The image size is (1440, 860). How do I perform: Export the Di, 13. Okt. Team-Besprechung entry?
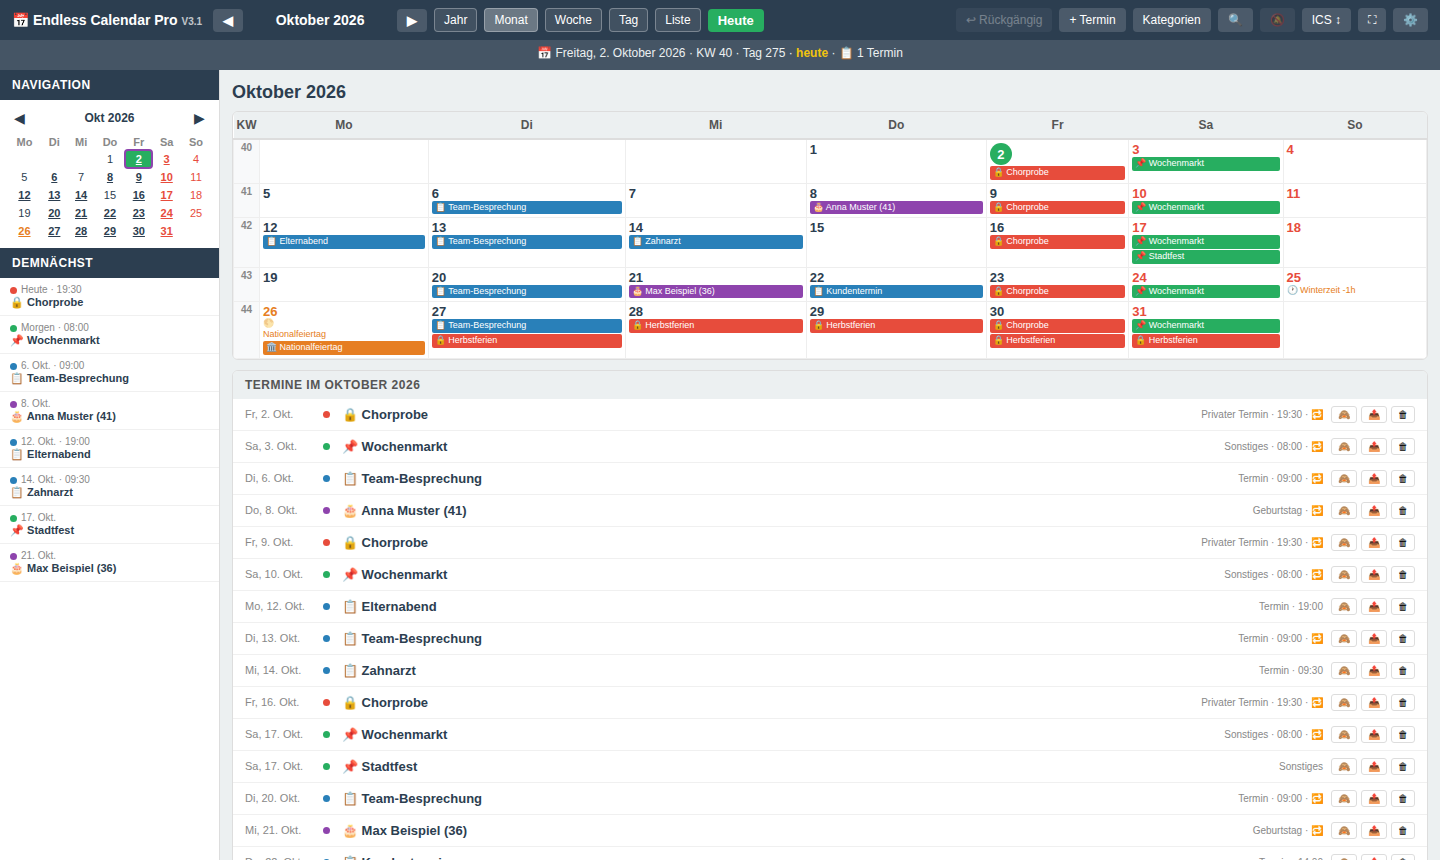point(1374,638)
